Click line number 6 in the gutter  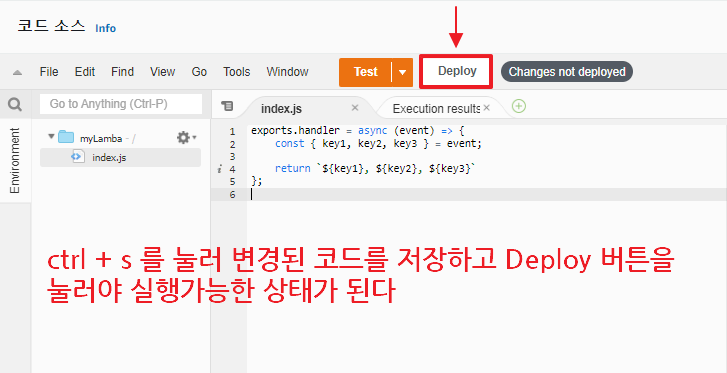[x=232, y=194]
